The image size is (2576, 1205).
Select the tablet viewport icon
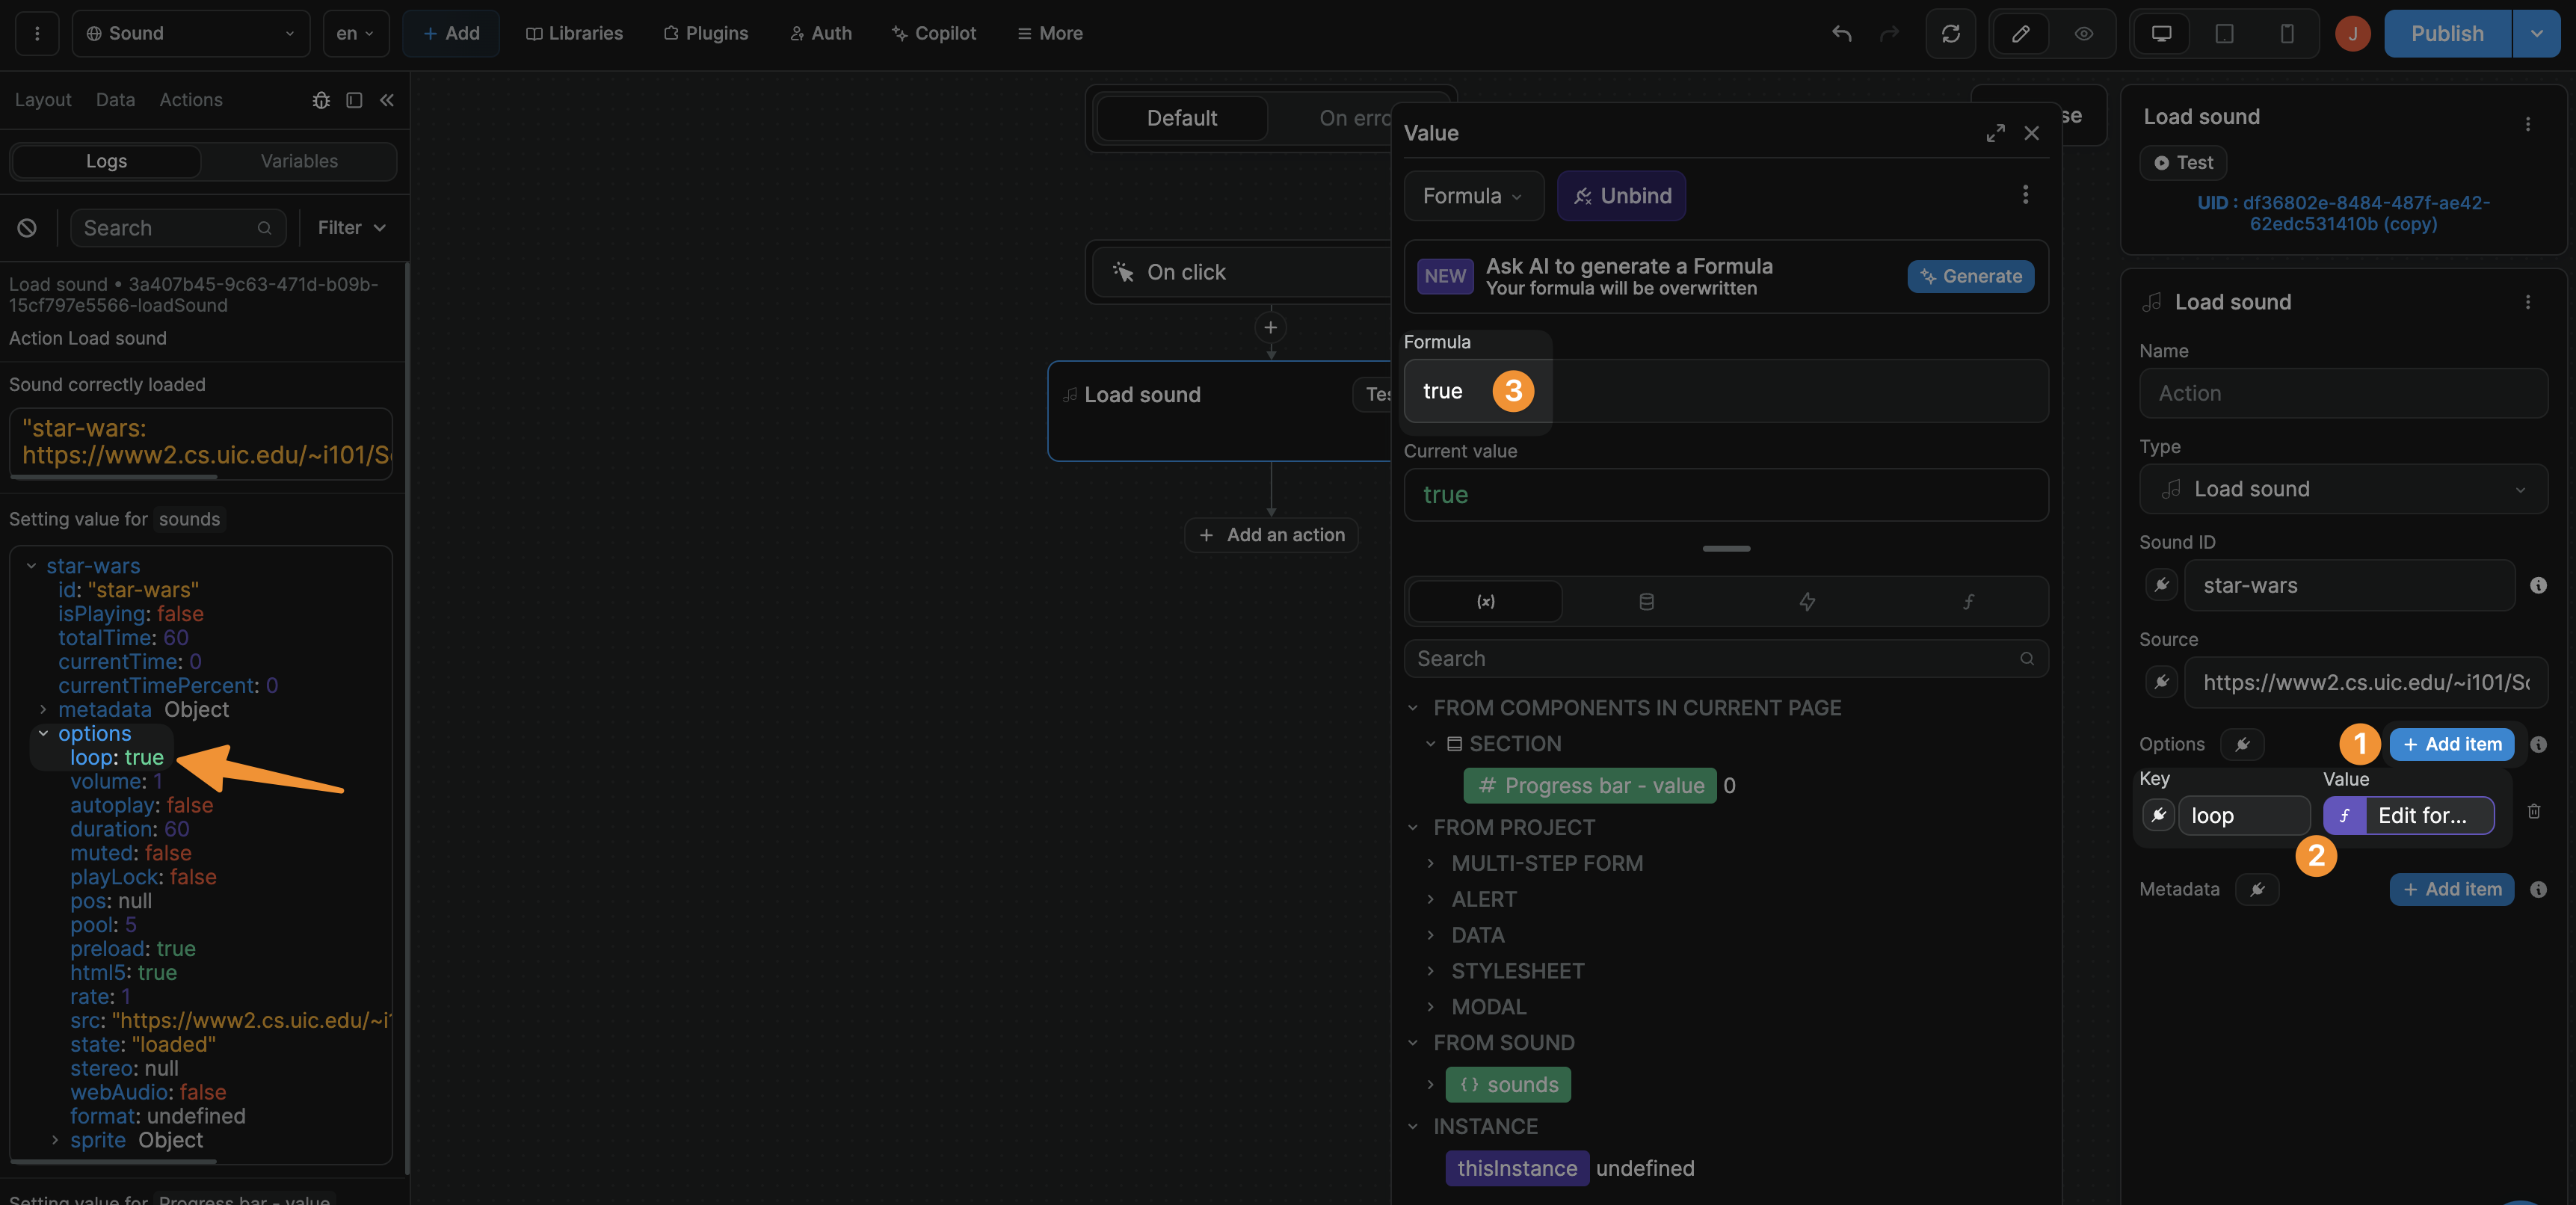coord(2224,33)
